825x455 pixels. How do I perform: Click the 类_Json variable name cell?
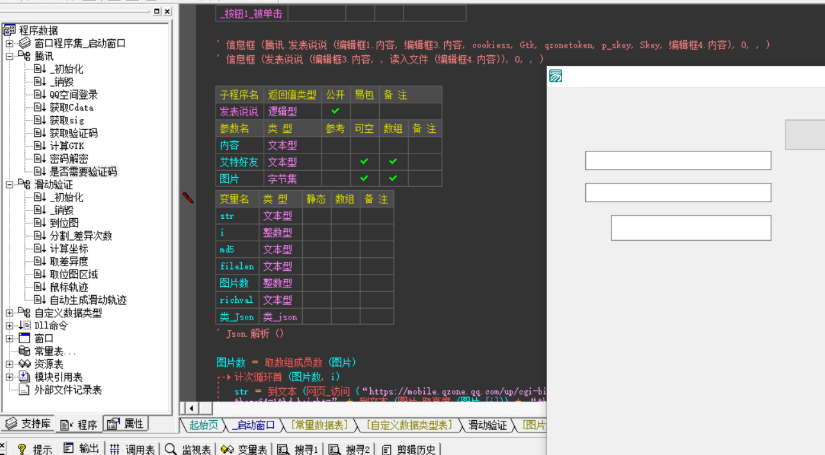click(x=237, y=317)
